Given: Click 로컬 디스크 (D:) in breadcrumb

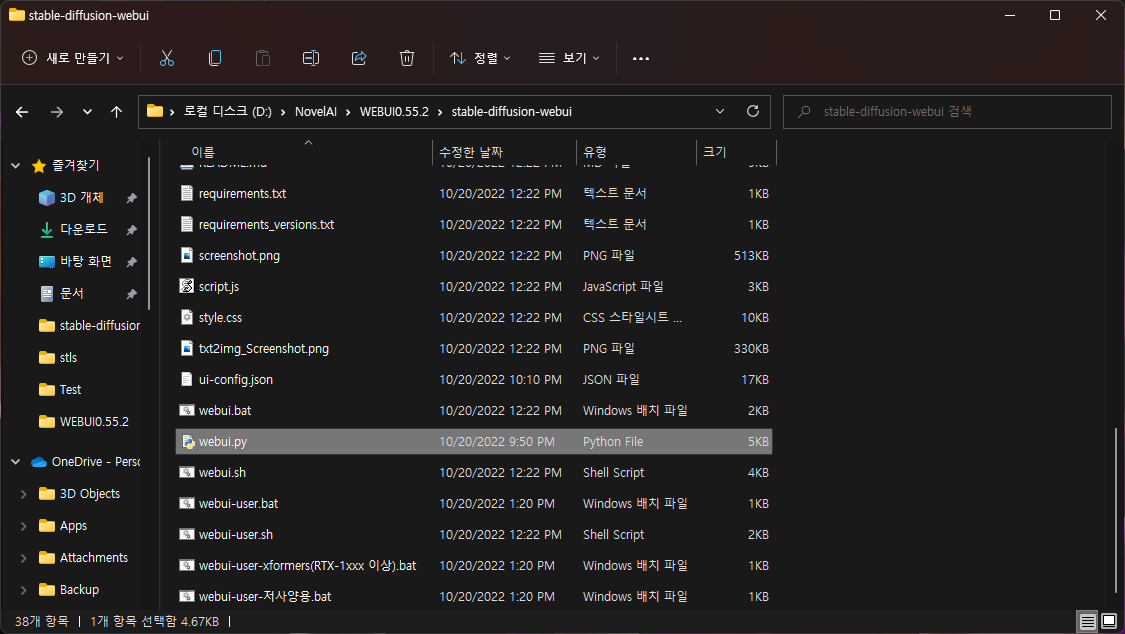Looking at the screenshot, I should pyautogui.click(x=227, y=111).
